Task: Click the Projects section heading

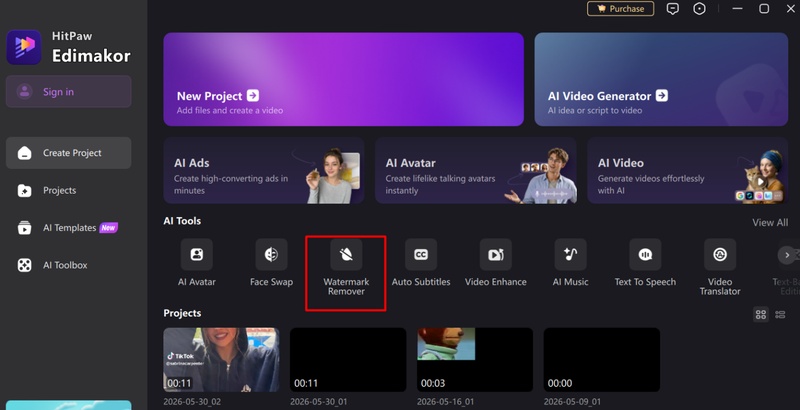Action: pos(182,313)
